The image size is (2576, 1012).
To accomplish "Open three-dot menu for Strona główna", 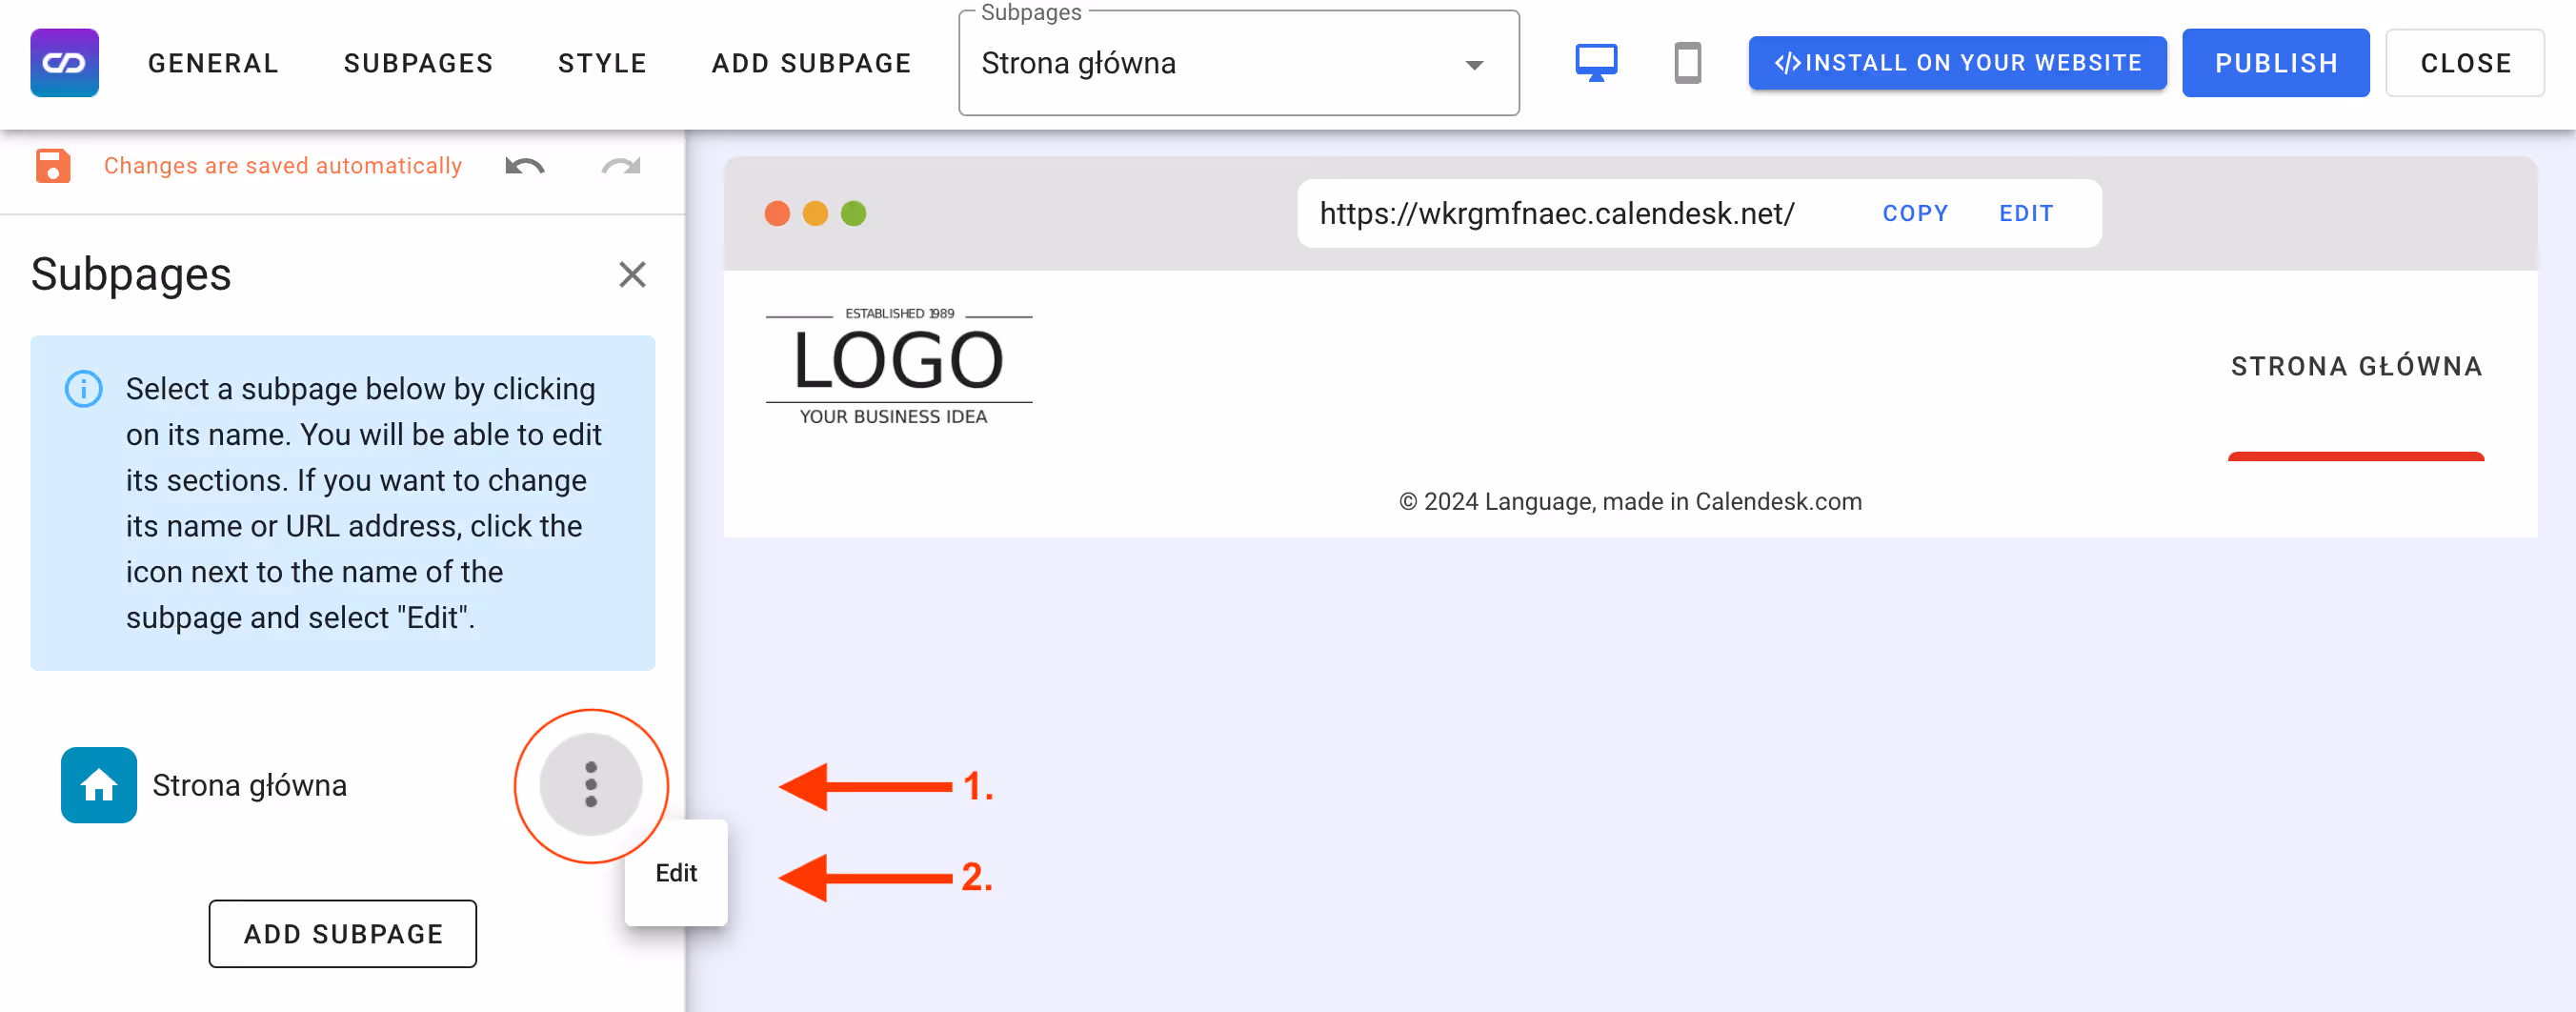I will click(x=591, y=785).
